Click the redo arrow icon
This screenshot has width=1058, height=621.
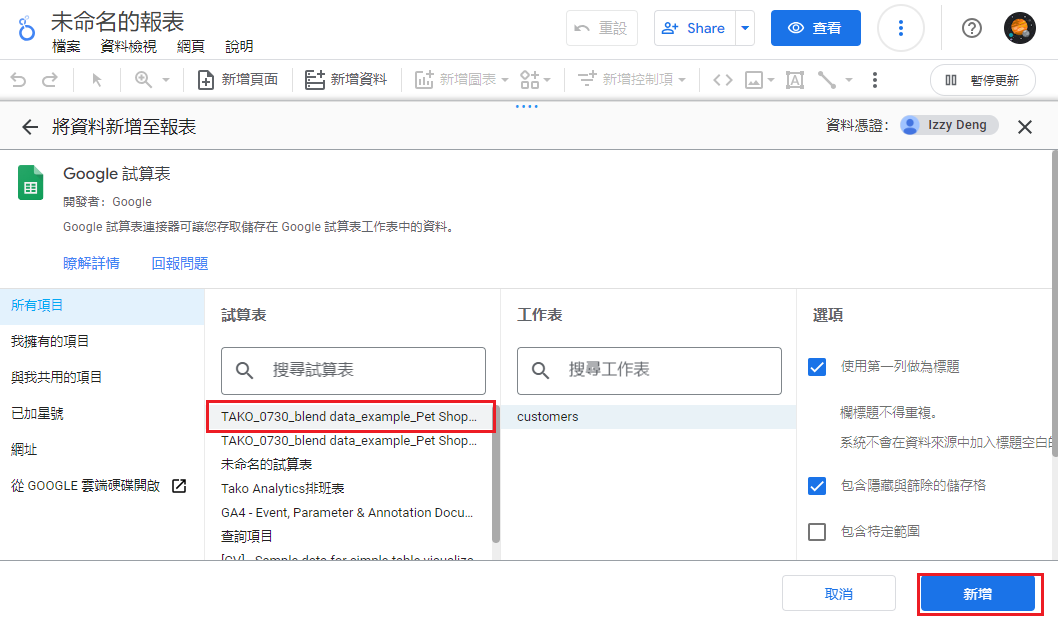click(x=50, y=80)
